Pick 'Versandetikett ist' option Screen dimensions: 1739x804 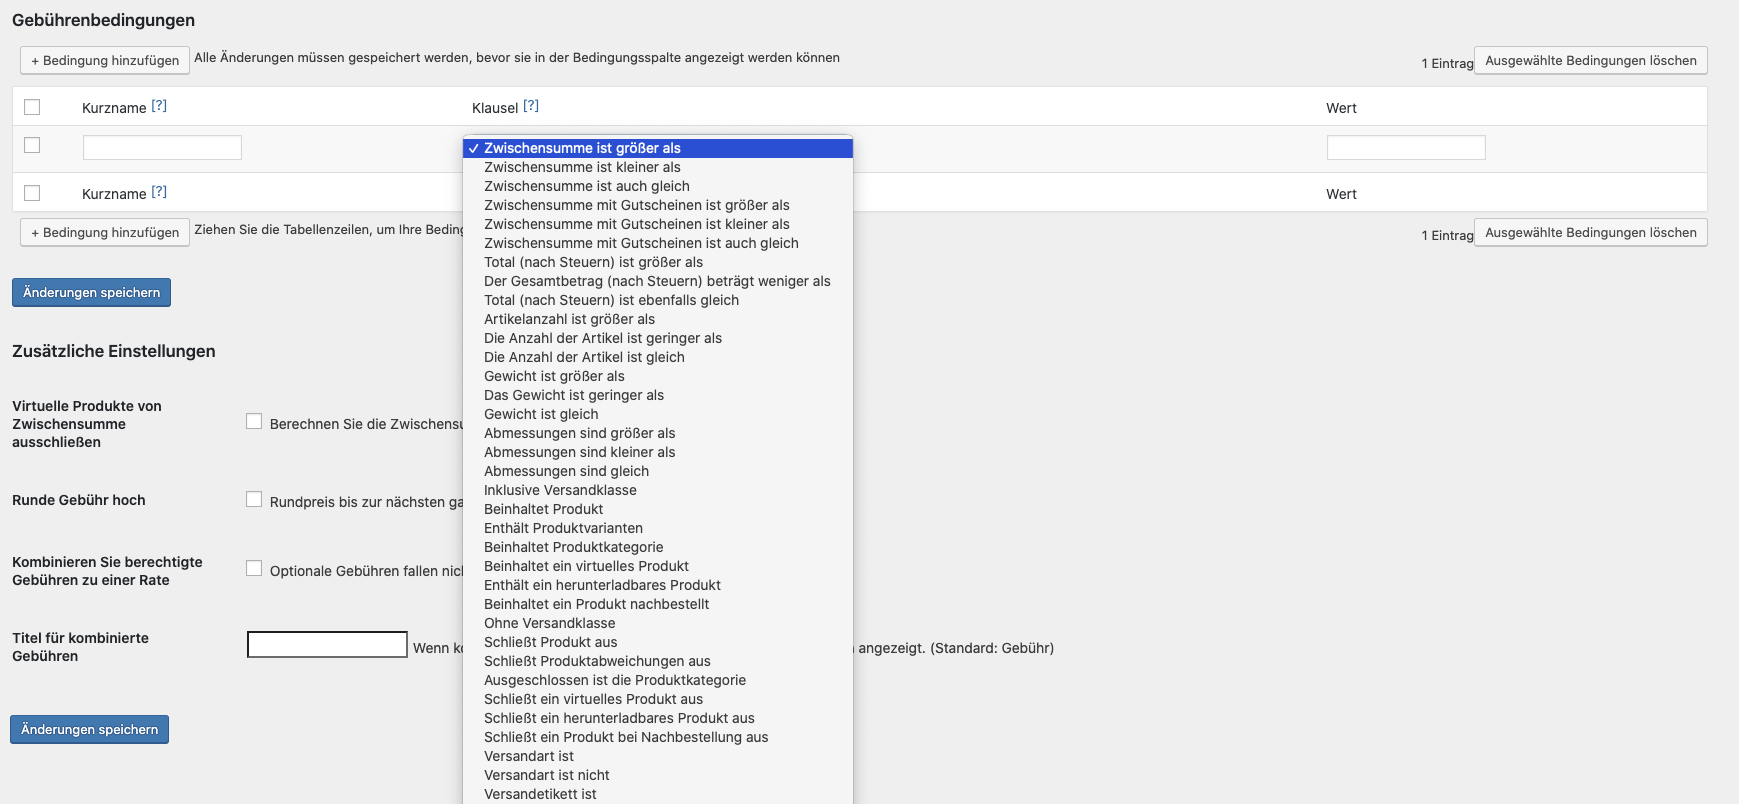pyautogui.click(x=658, y=794)
